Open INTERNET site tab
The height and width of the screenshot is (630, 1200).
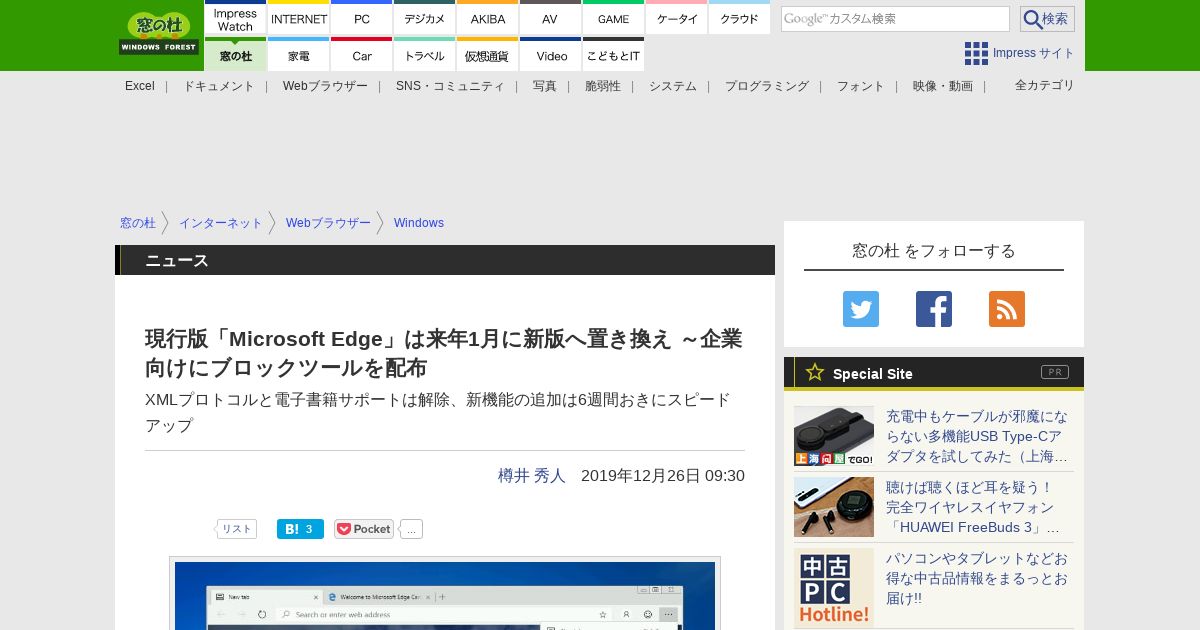(x=299, y=19)
